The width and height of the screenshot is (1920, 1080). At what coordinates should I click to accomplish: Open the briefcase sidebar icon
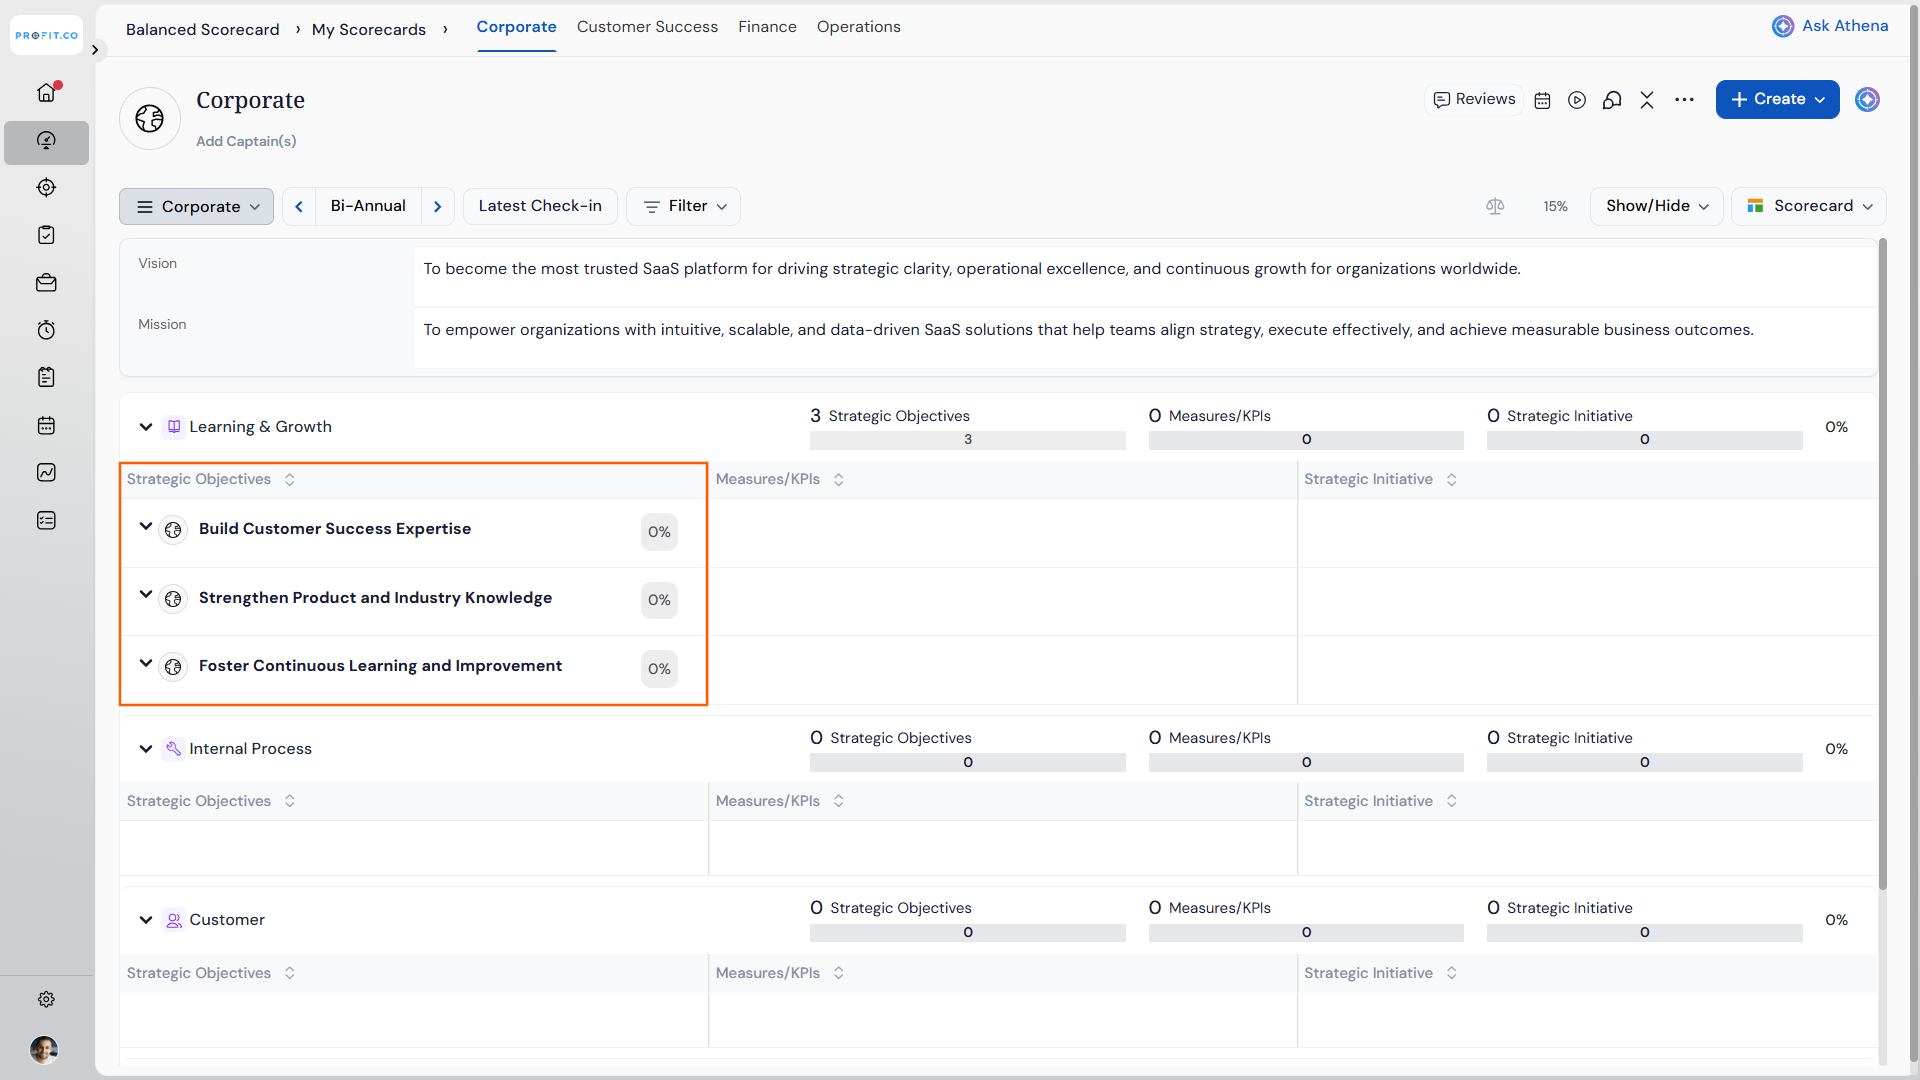tap(46, 283)
